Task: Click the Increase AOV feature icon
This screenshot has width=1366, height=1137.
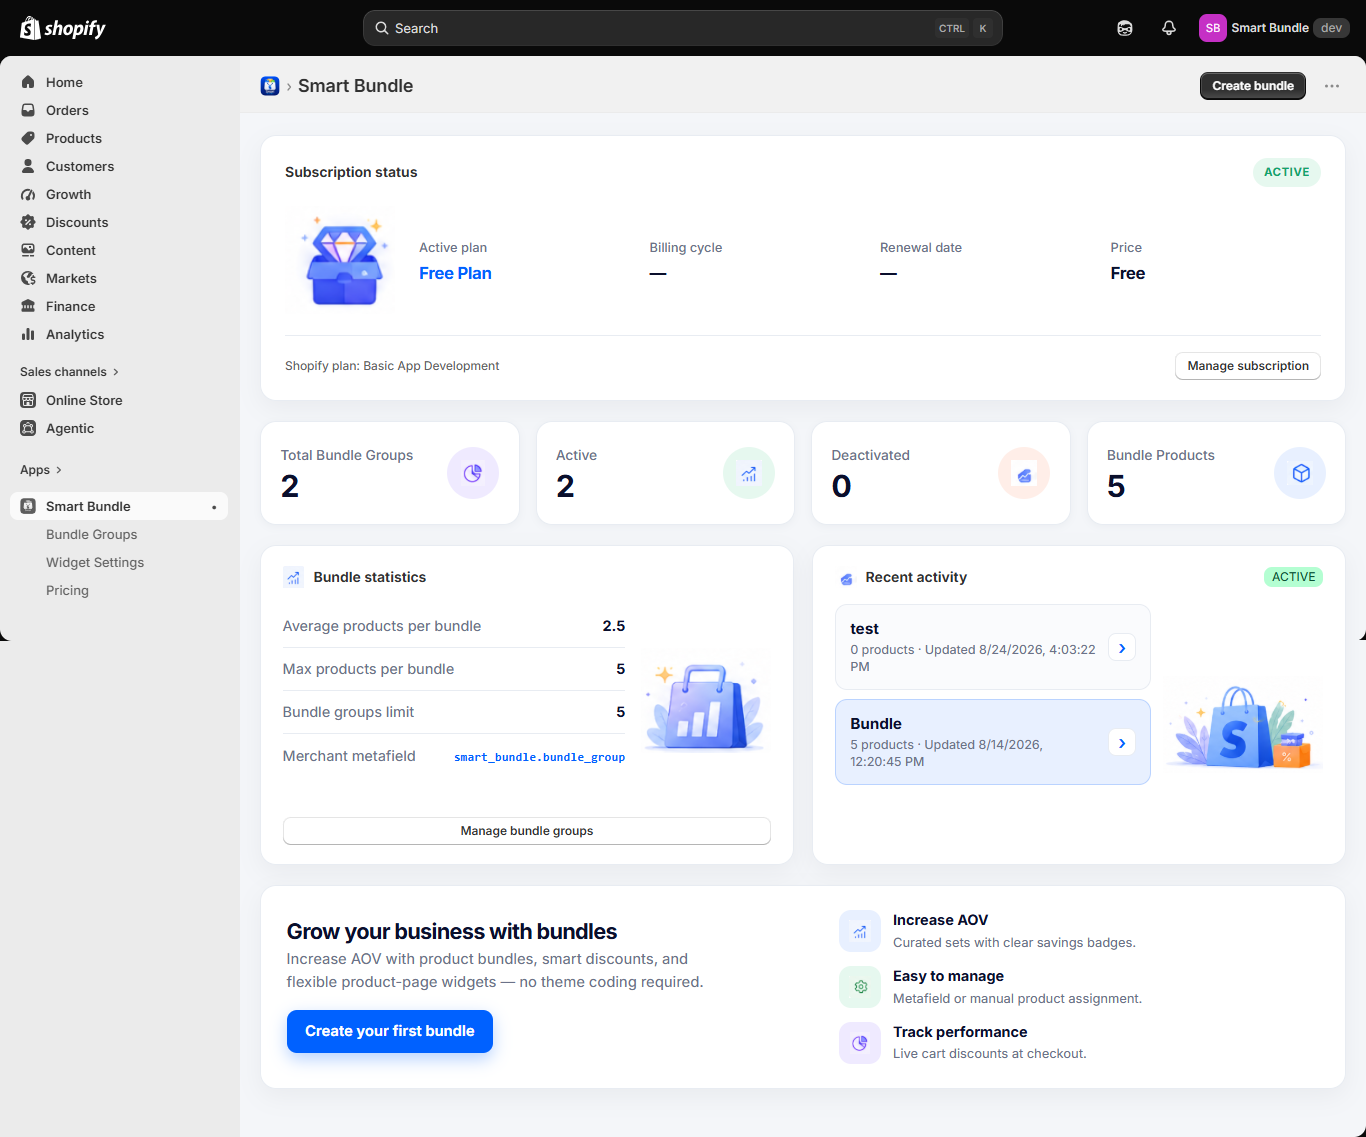Action: [x=860, y=931]
